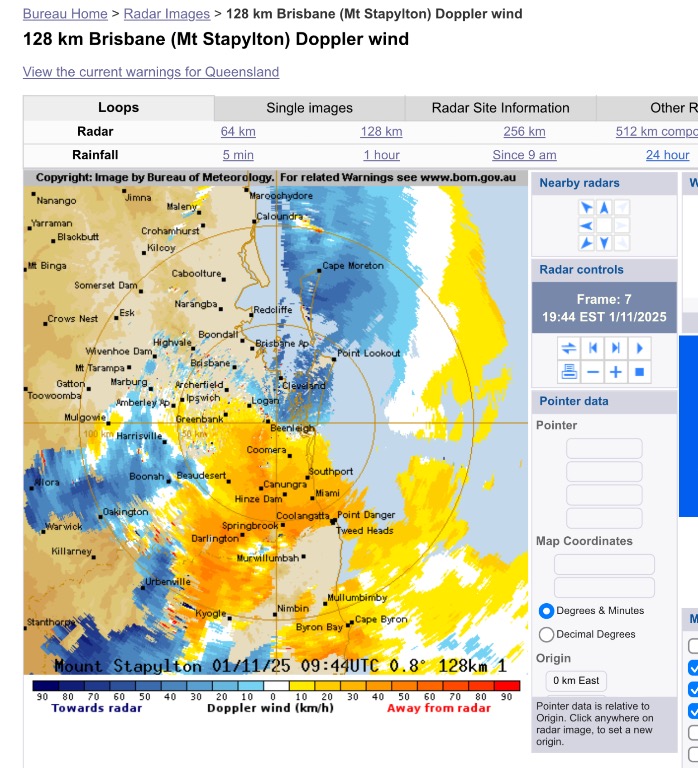Switch to the Single images tab
Screen dimensions: 698x768
pyautogui.click(x=309, y=108)
